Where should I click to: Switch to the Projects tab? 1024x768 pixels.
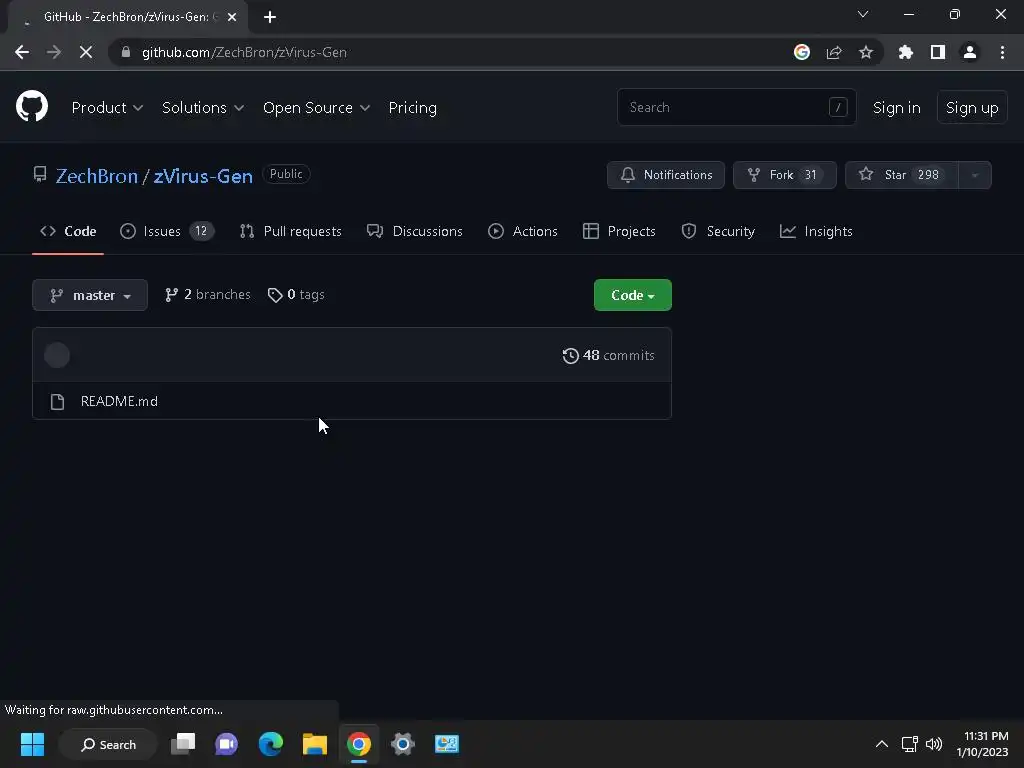(x=619, y=231)
